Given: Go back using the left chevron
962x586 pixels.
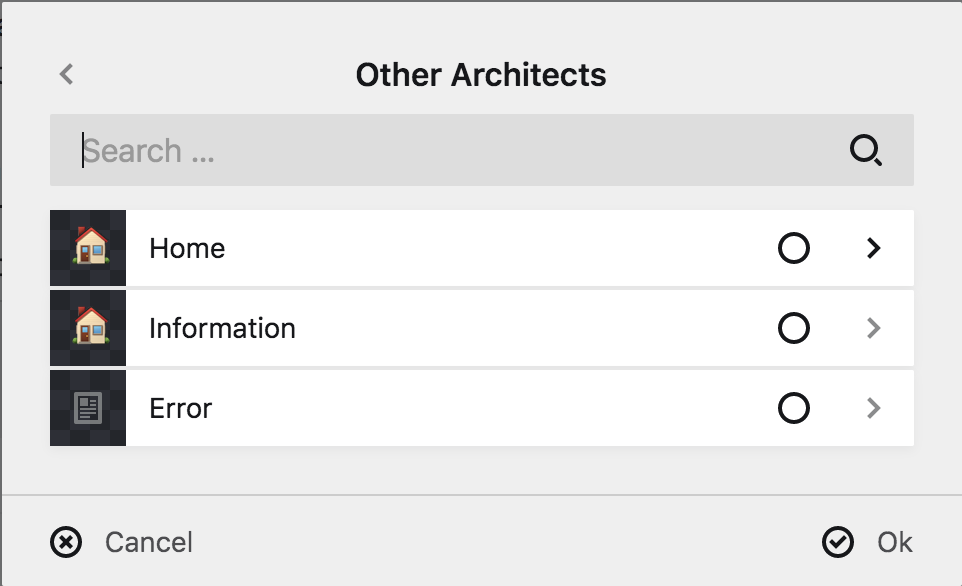Looking at the screenshot, I should [x=66, y=74].
